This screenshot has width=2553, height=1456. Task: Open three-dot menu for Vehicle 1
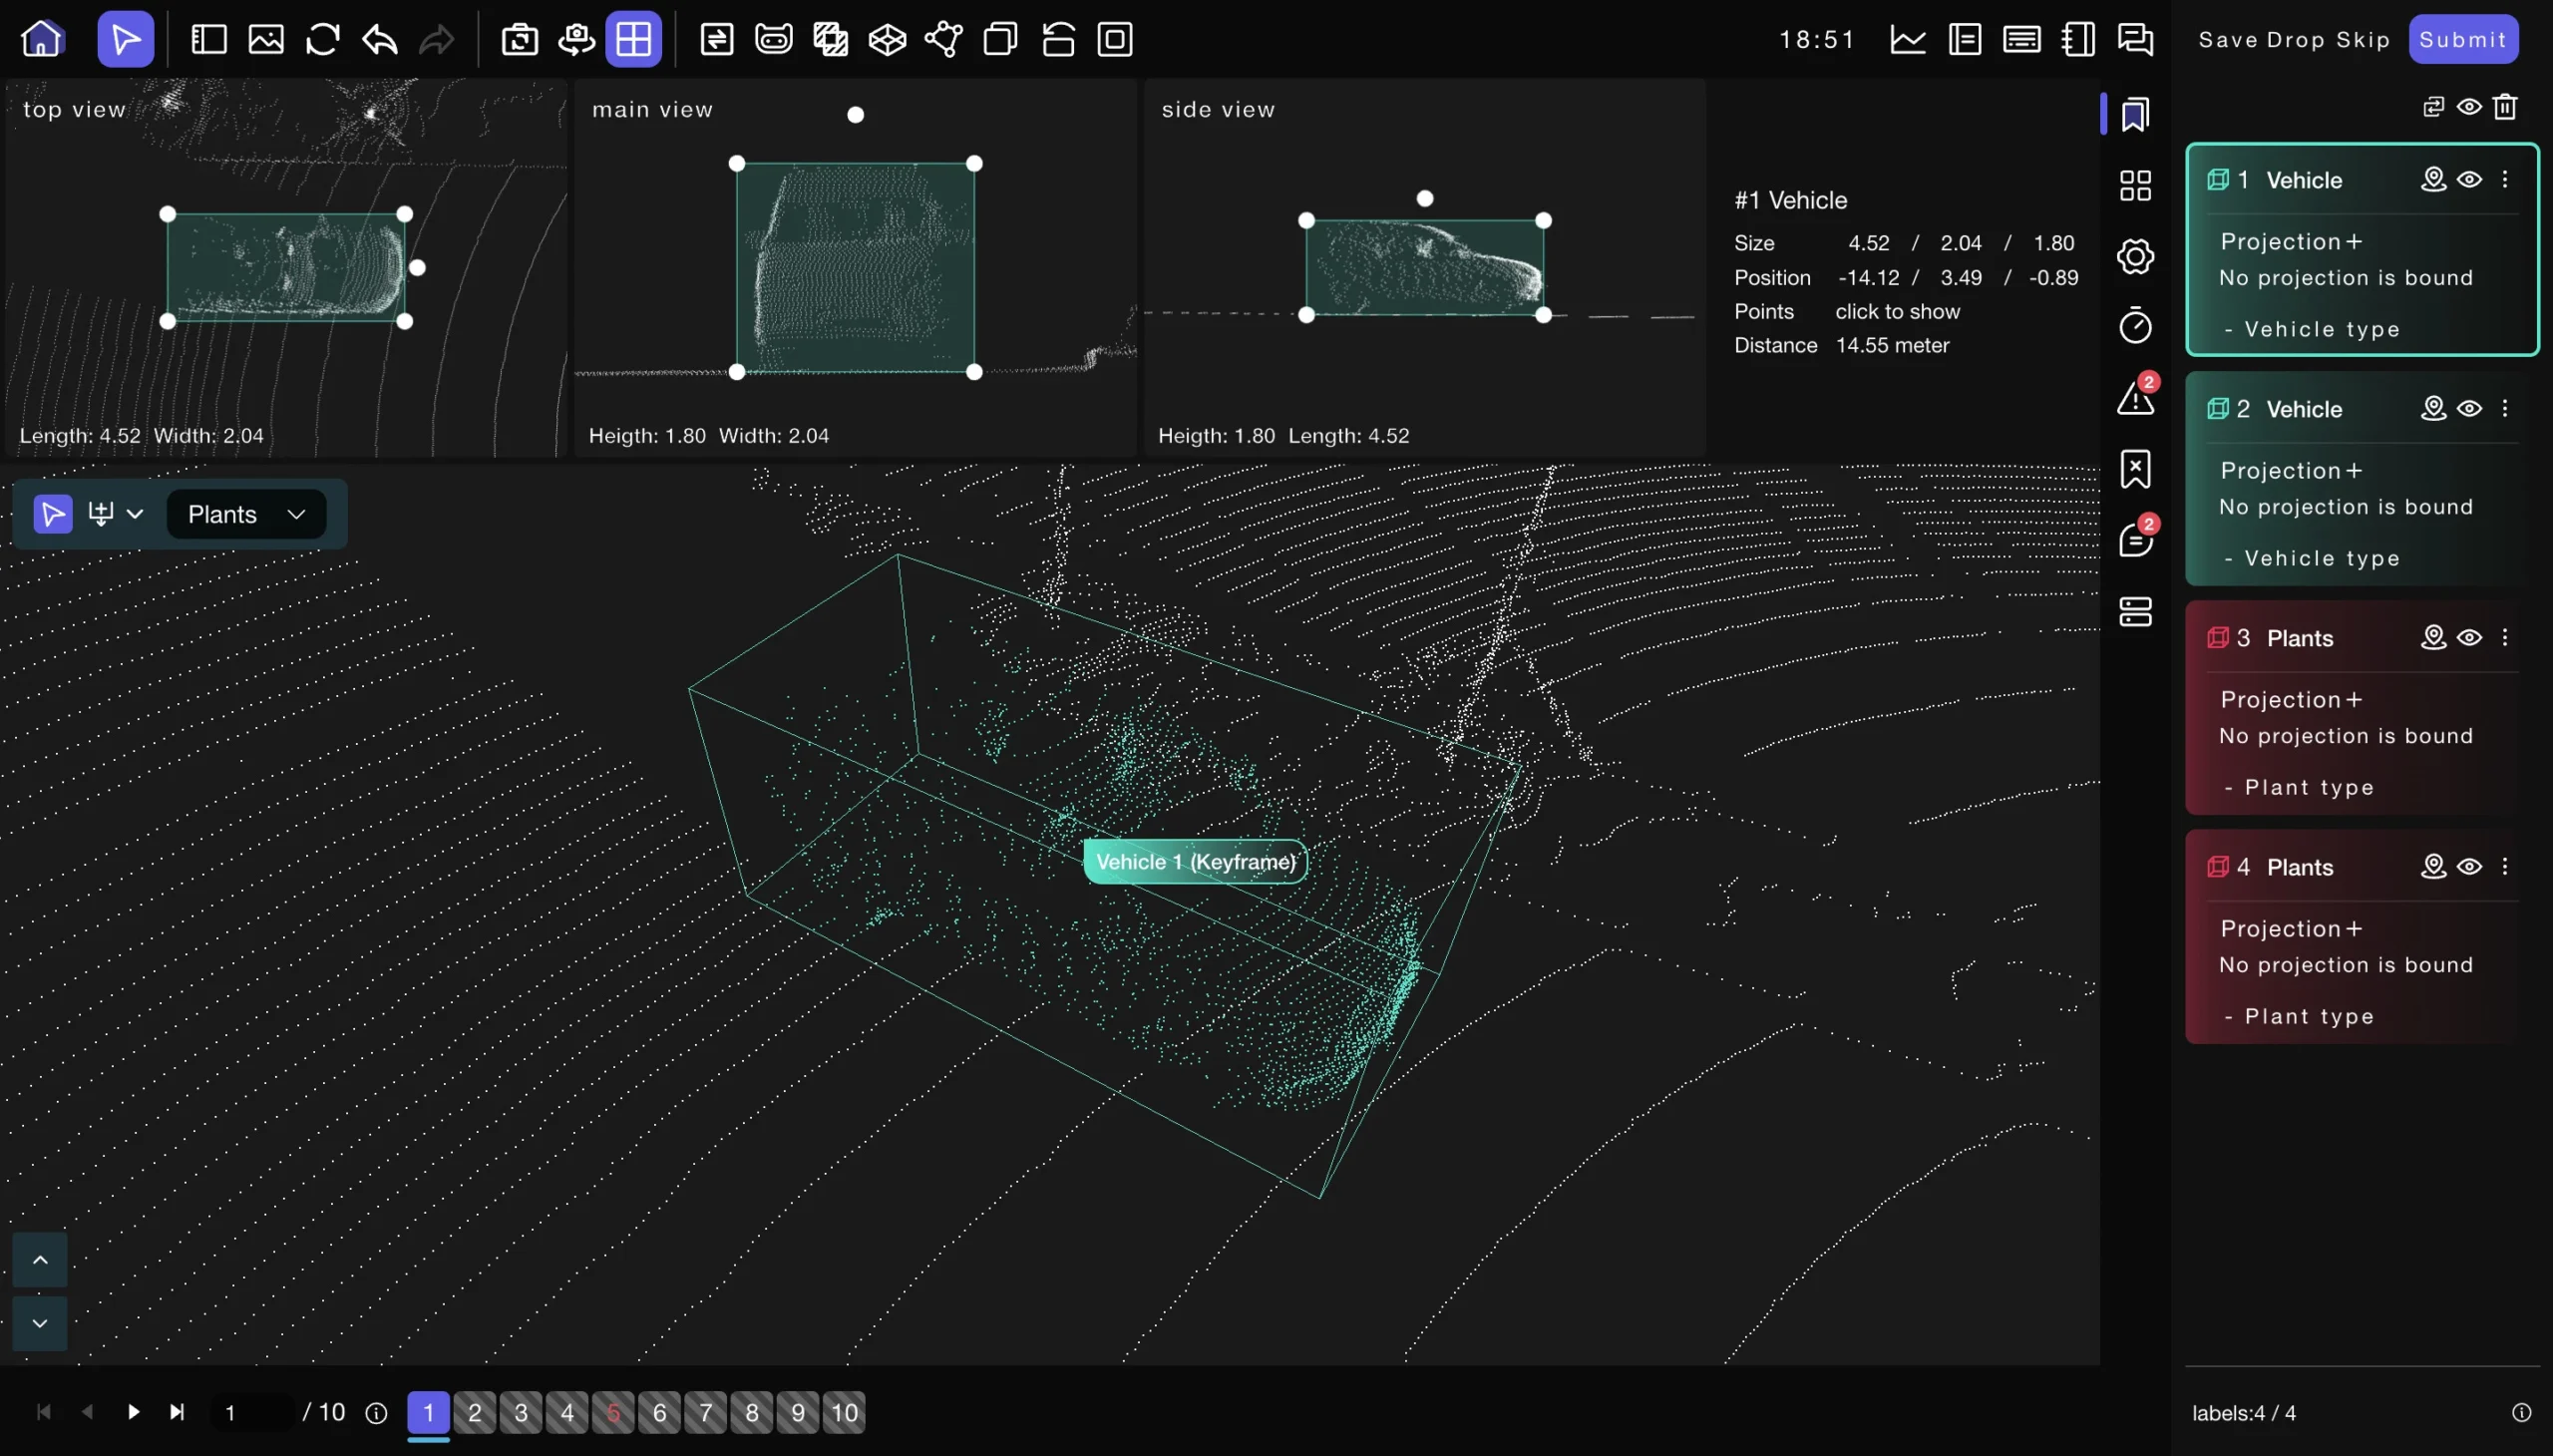[x=2505, y=179]
